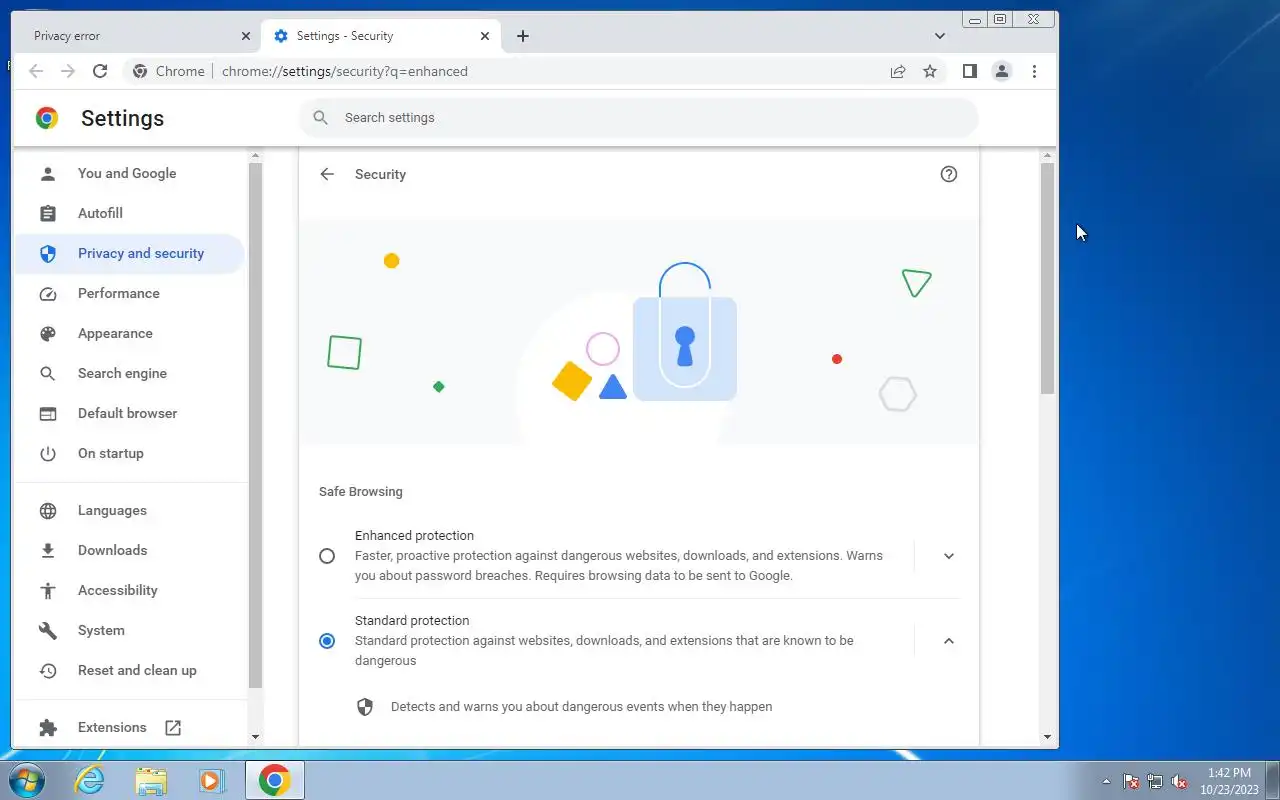Collapse the Standard protection details chevron
Screen dimensions: 1280x800
pos(949,641)
